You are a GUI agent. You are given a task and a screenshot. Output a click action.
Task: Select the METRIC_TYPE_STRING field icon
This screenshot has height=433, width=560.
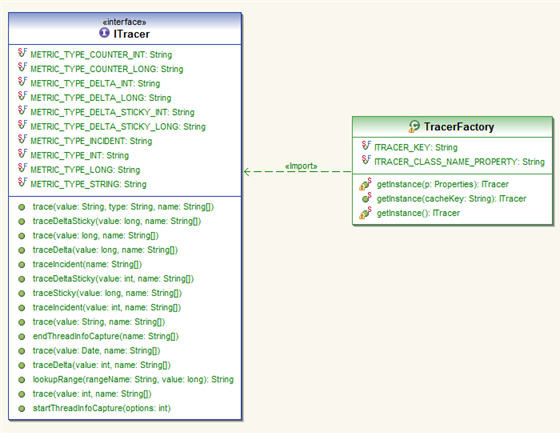coord(22,183)
